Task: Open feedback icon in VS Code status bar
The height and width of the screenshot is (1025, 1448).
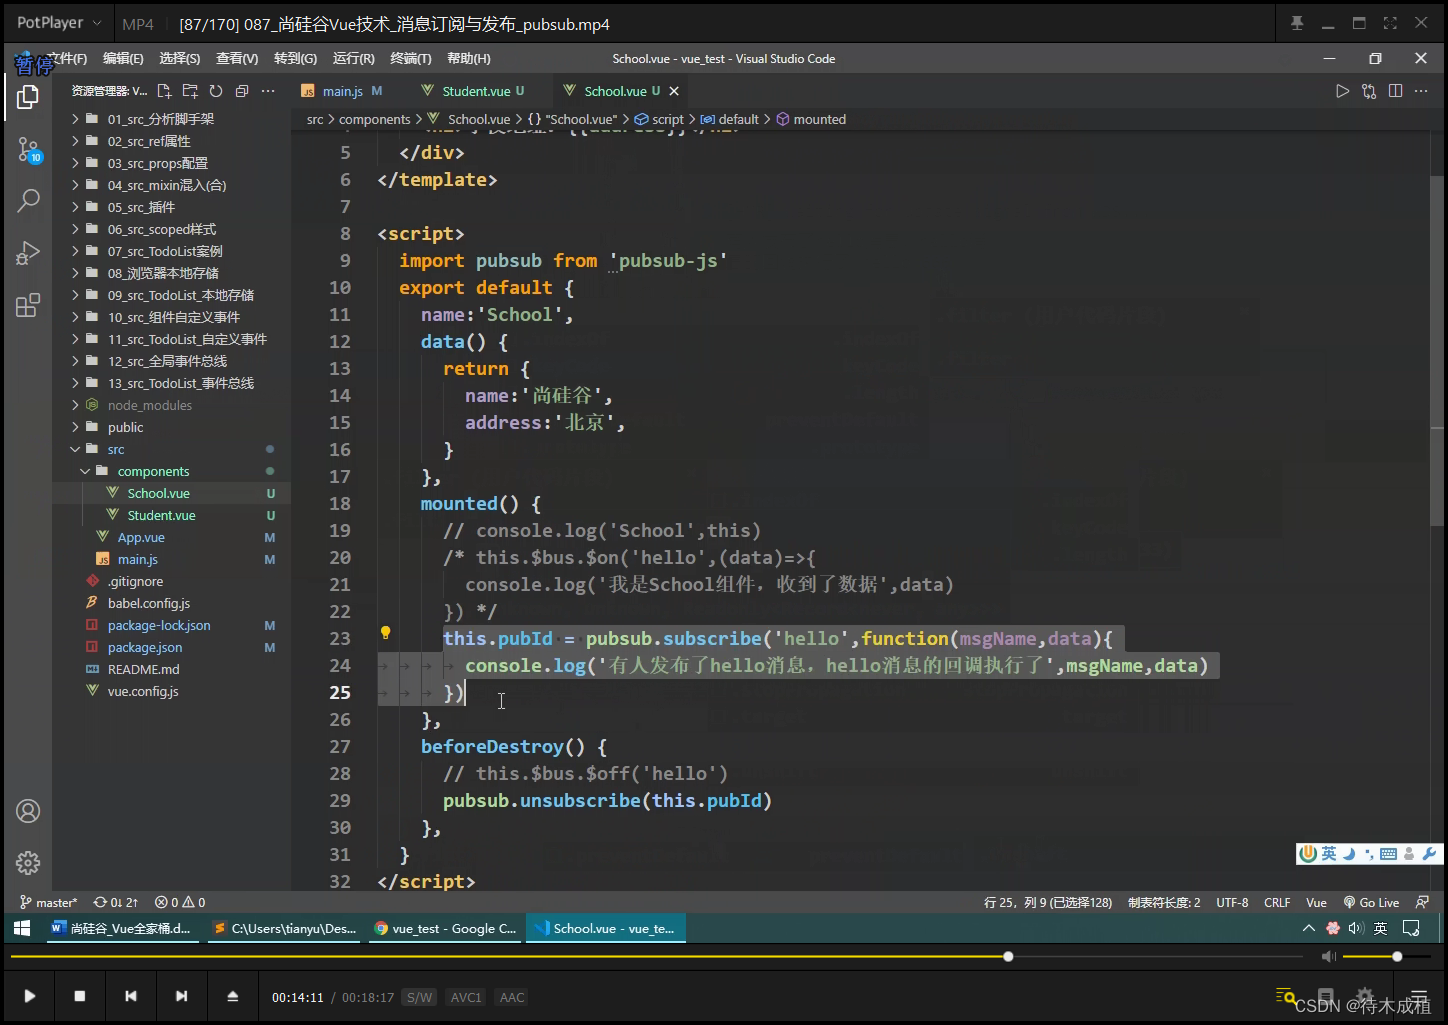Action: coord(1423,902)
